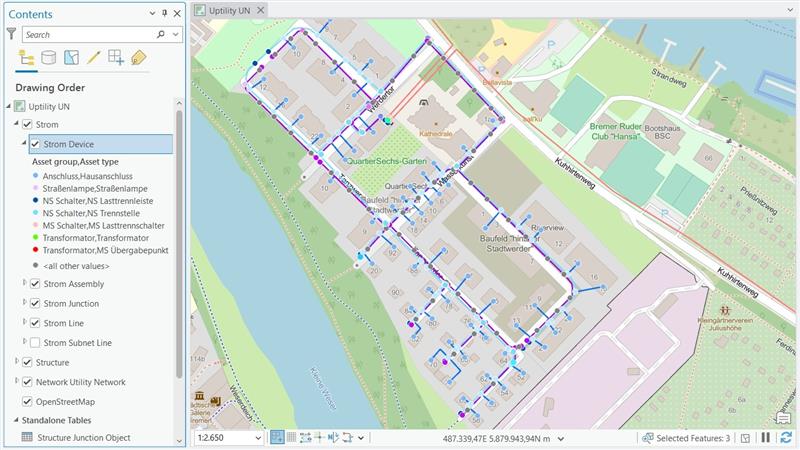
Task: Click the rotate map icon in status bar
Action: point(347,437)
